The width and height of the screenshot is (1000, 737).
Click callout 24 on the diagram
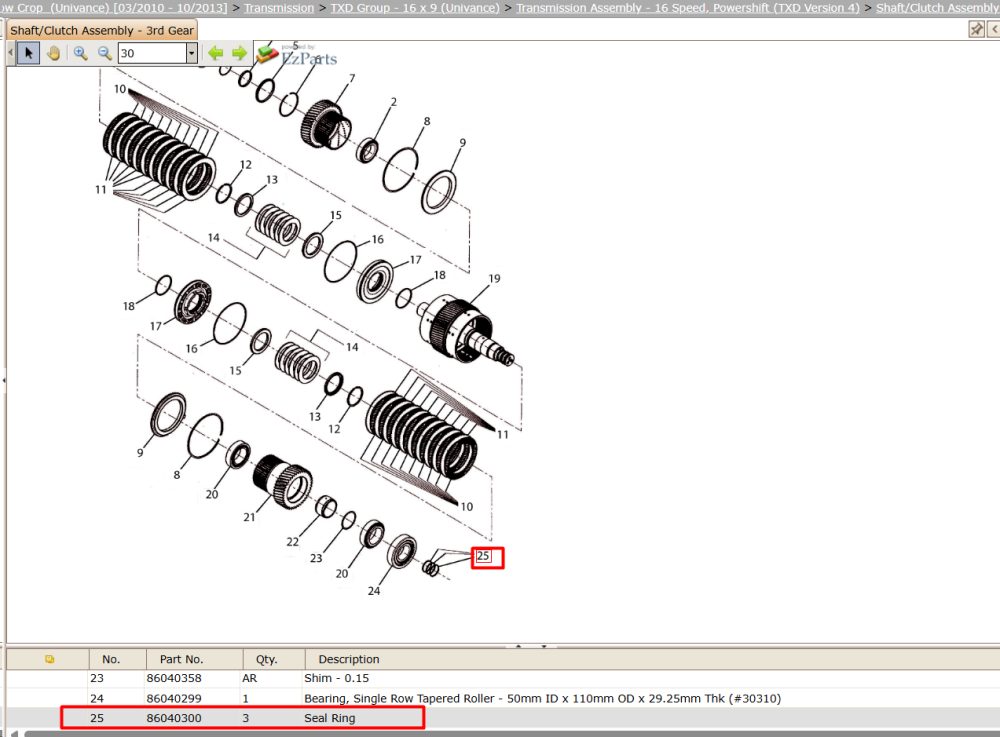point(374,591)
